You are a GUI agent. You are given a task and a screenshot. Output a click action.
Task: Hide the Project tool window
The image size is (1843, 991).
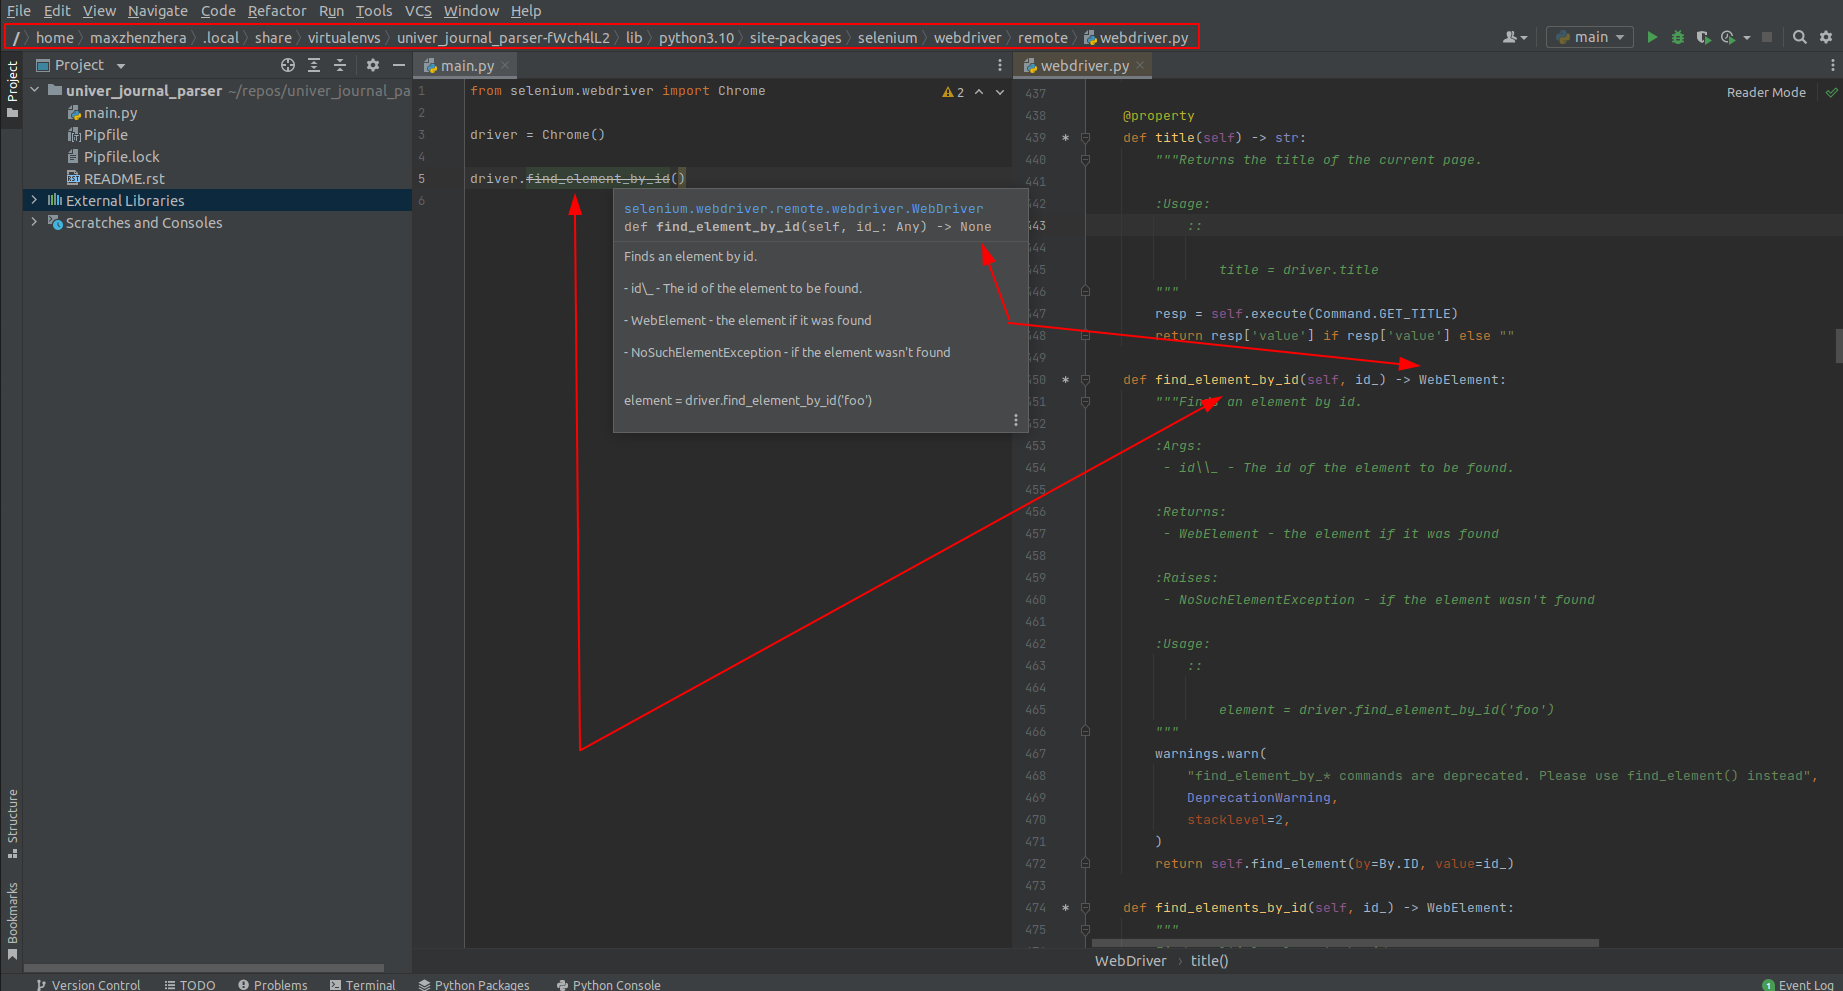click(399, 65)
